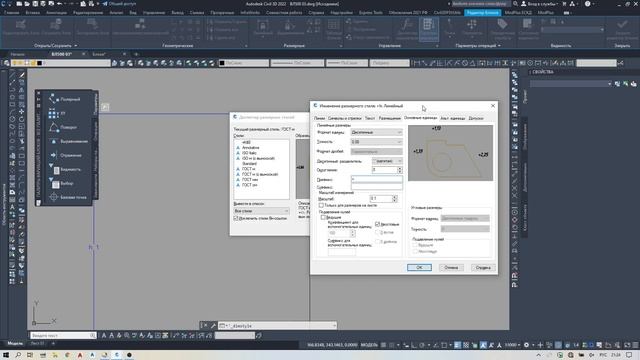Switch to the Fit tab in dialog

(x=389, y=118)
